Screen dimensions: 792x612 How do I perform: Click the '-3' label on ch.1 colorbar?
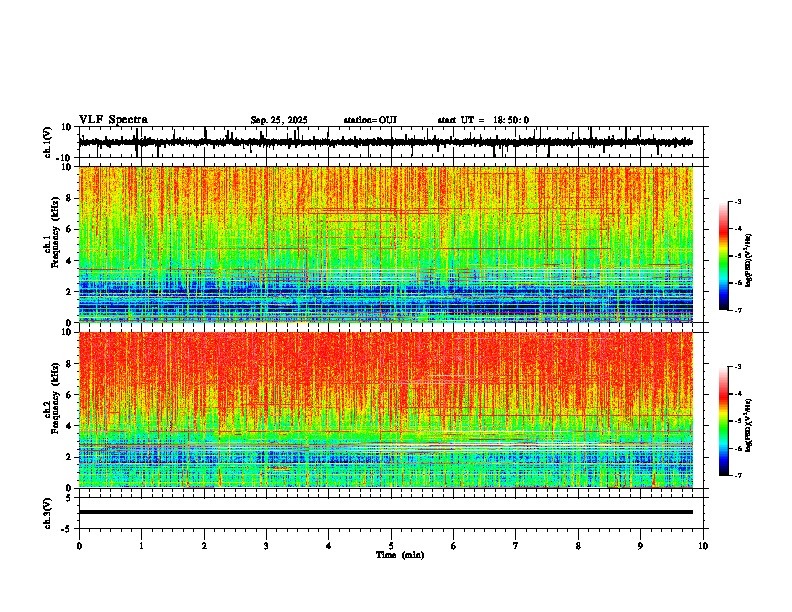coord(737,202)
